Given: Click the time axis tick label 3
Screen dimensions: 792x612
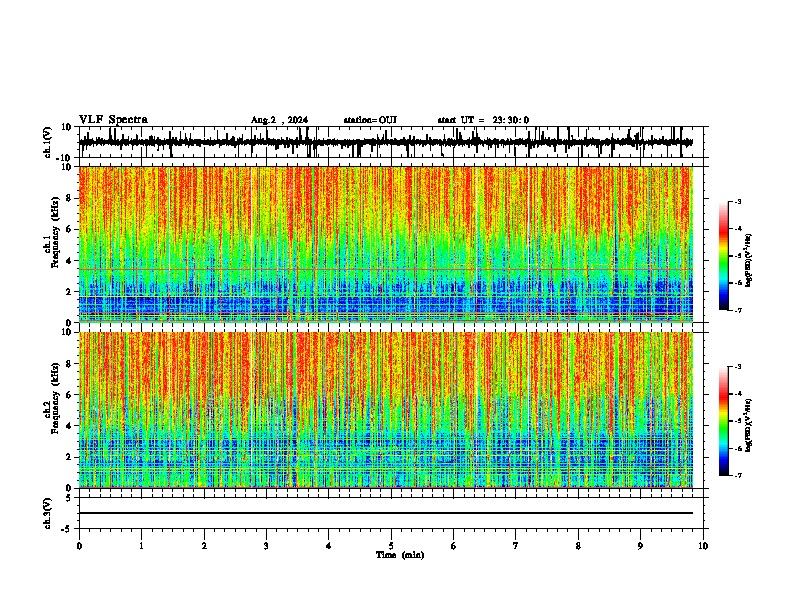Looking at the screenshot, I should [x=266, y=546].
